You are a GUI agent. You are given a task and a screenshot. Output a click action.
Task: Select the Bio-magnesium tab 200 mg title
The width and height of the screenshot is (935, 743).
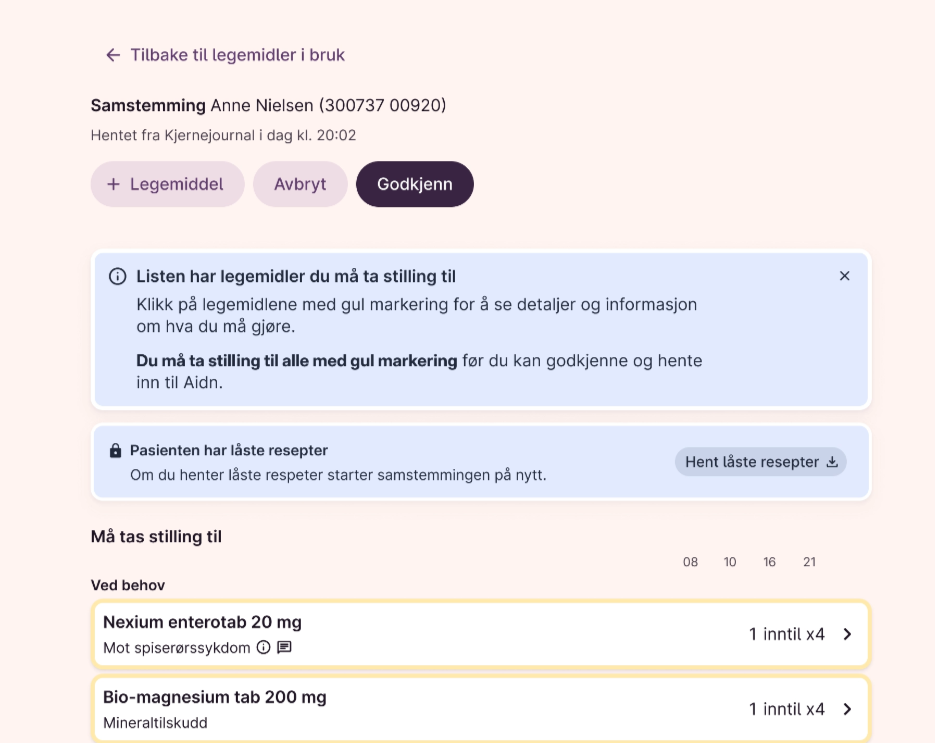pyautogui.click(x=214, y=697)
